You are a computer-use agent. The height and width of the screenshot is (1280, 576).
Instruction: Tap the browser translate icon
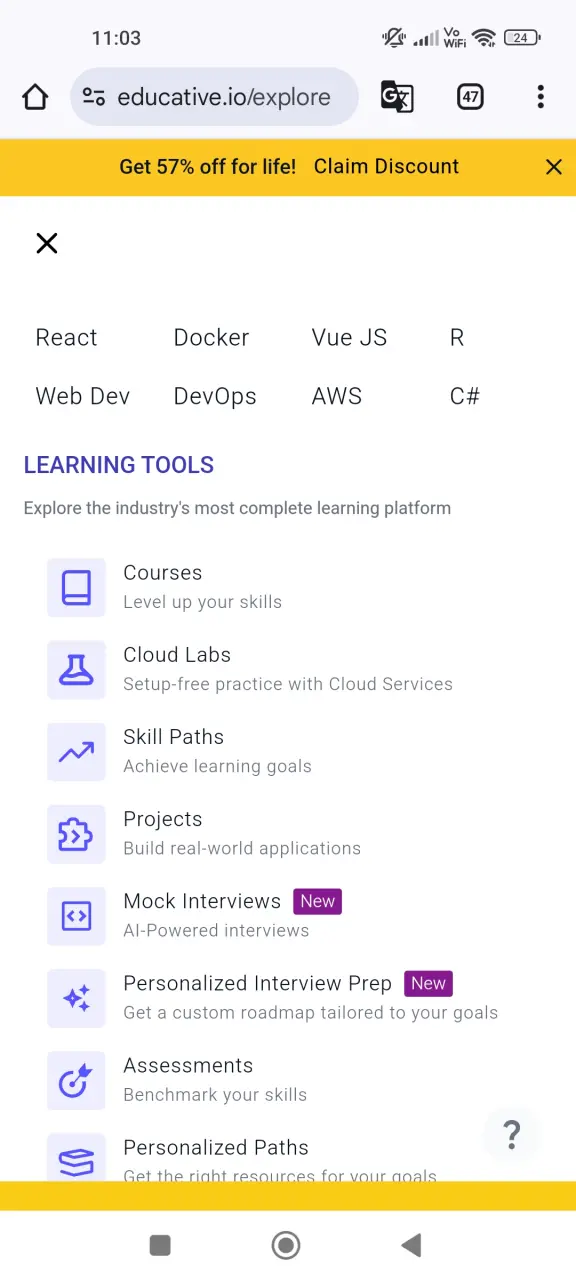(x=397, y=97)
